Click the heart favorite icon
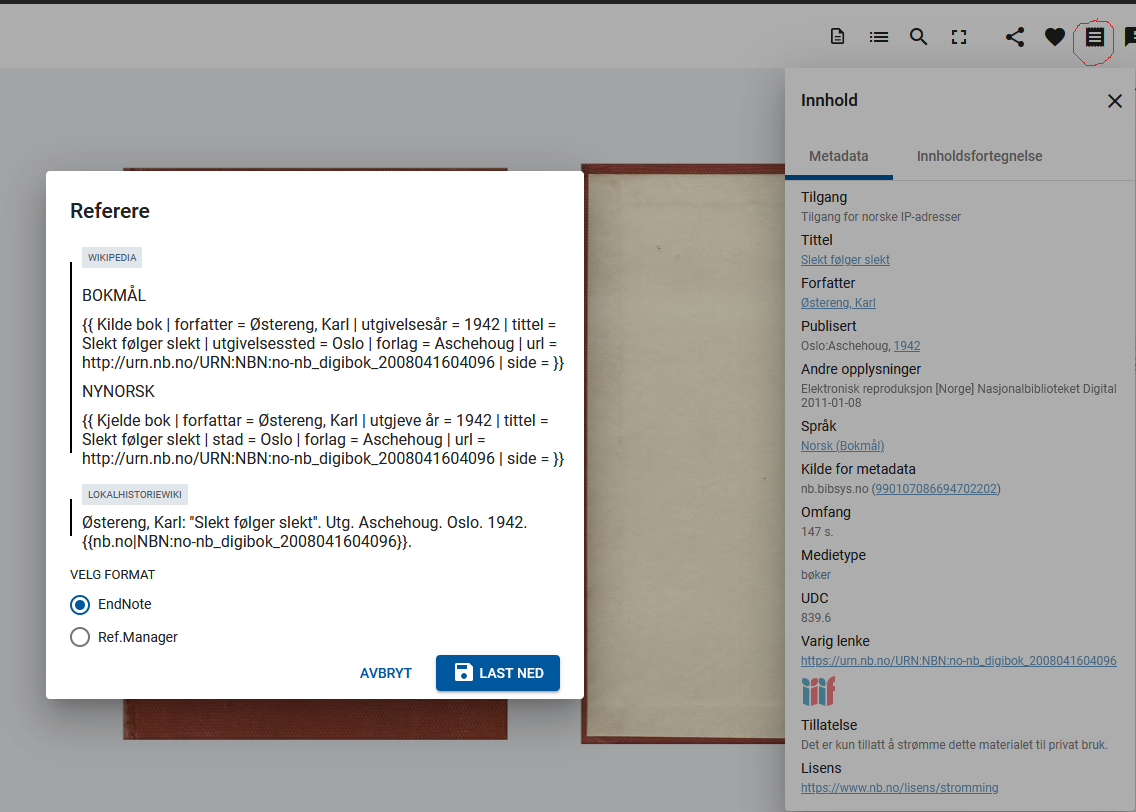1136x812 pixels. click(1055, 37)
